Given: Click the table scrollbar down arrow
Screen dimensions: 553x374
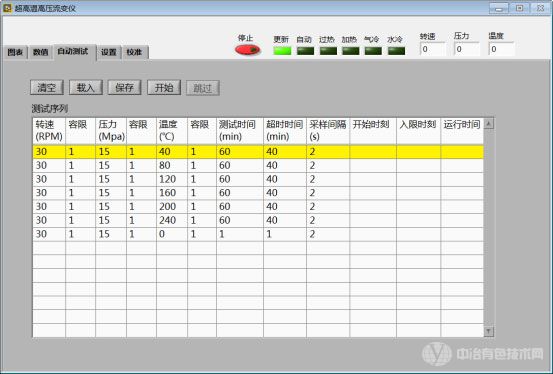Looking at the screenshot, I should click(489, 331).
